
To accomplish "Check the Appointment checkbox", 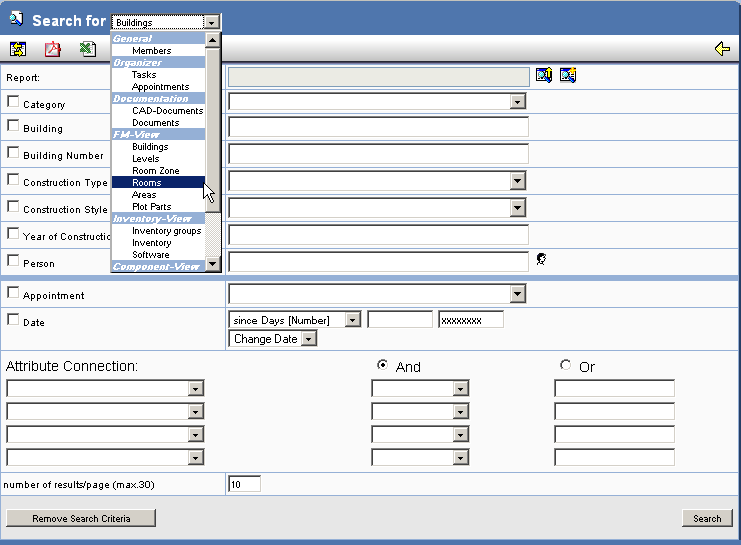I will pos(13,293).
